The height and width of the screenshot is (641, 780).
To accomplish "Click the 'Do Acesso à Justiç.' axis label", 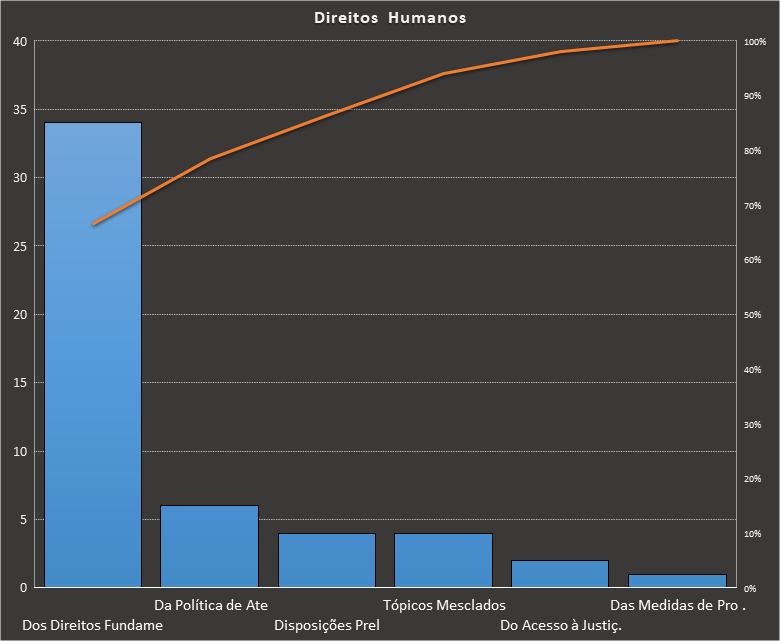I will 561,625.
